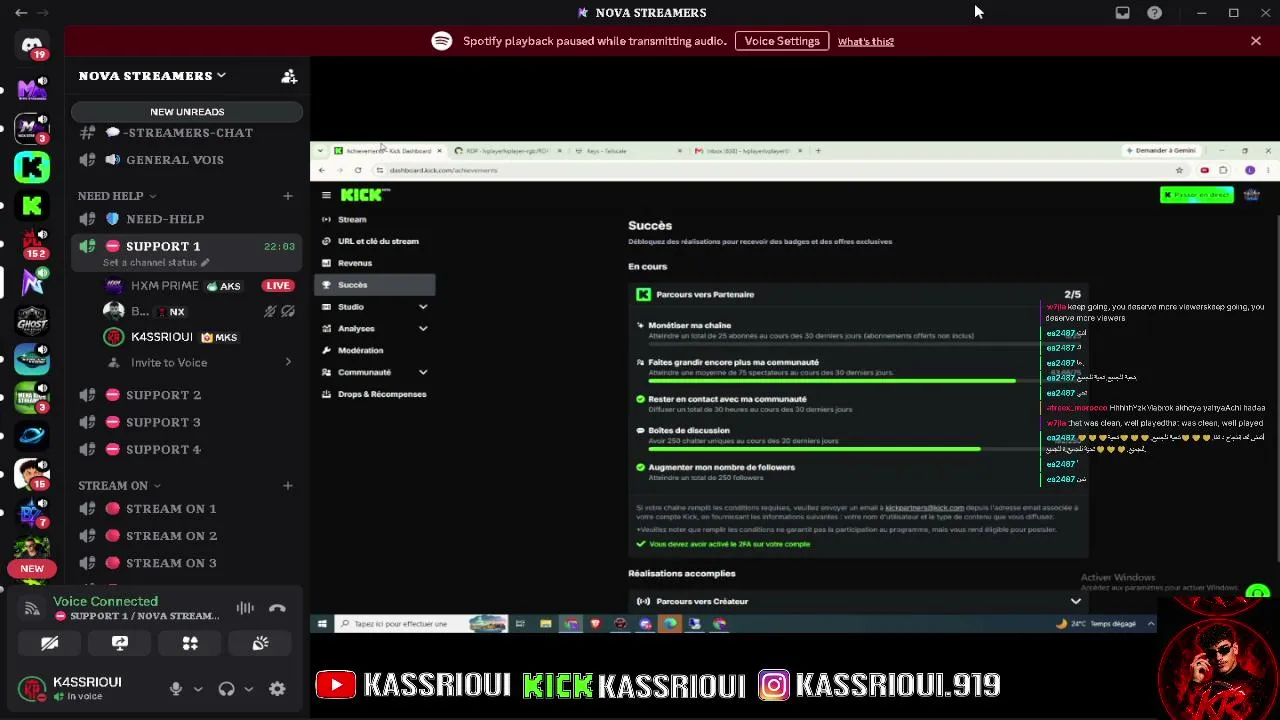Open the Discord inbox icon in title bar
The height and width of the screenshot is (720, 1280).
[x=1123, y=13]
